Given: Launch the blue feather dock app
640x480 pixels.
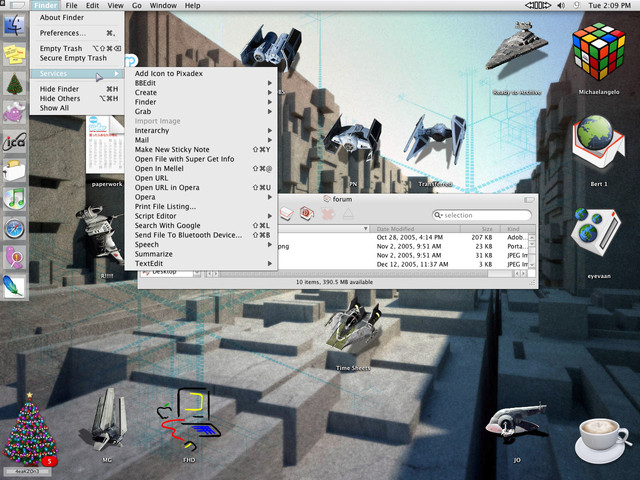Looking at the screenshot, I should point(13,286).
